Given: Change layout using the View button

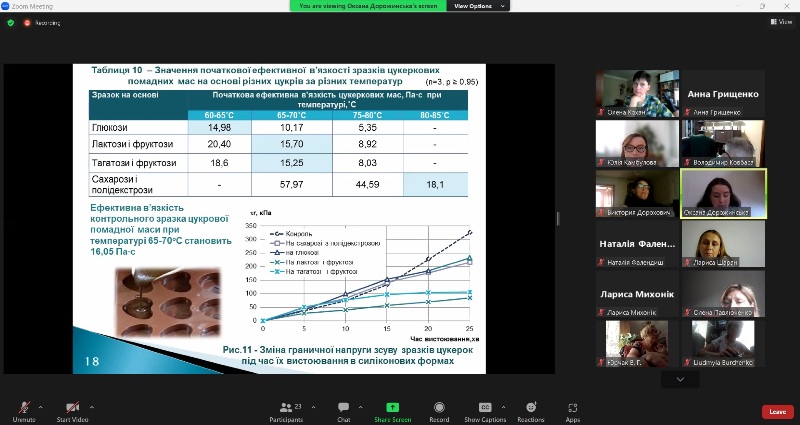Looking at the screenshot, I should tap(781, 22).
